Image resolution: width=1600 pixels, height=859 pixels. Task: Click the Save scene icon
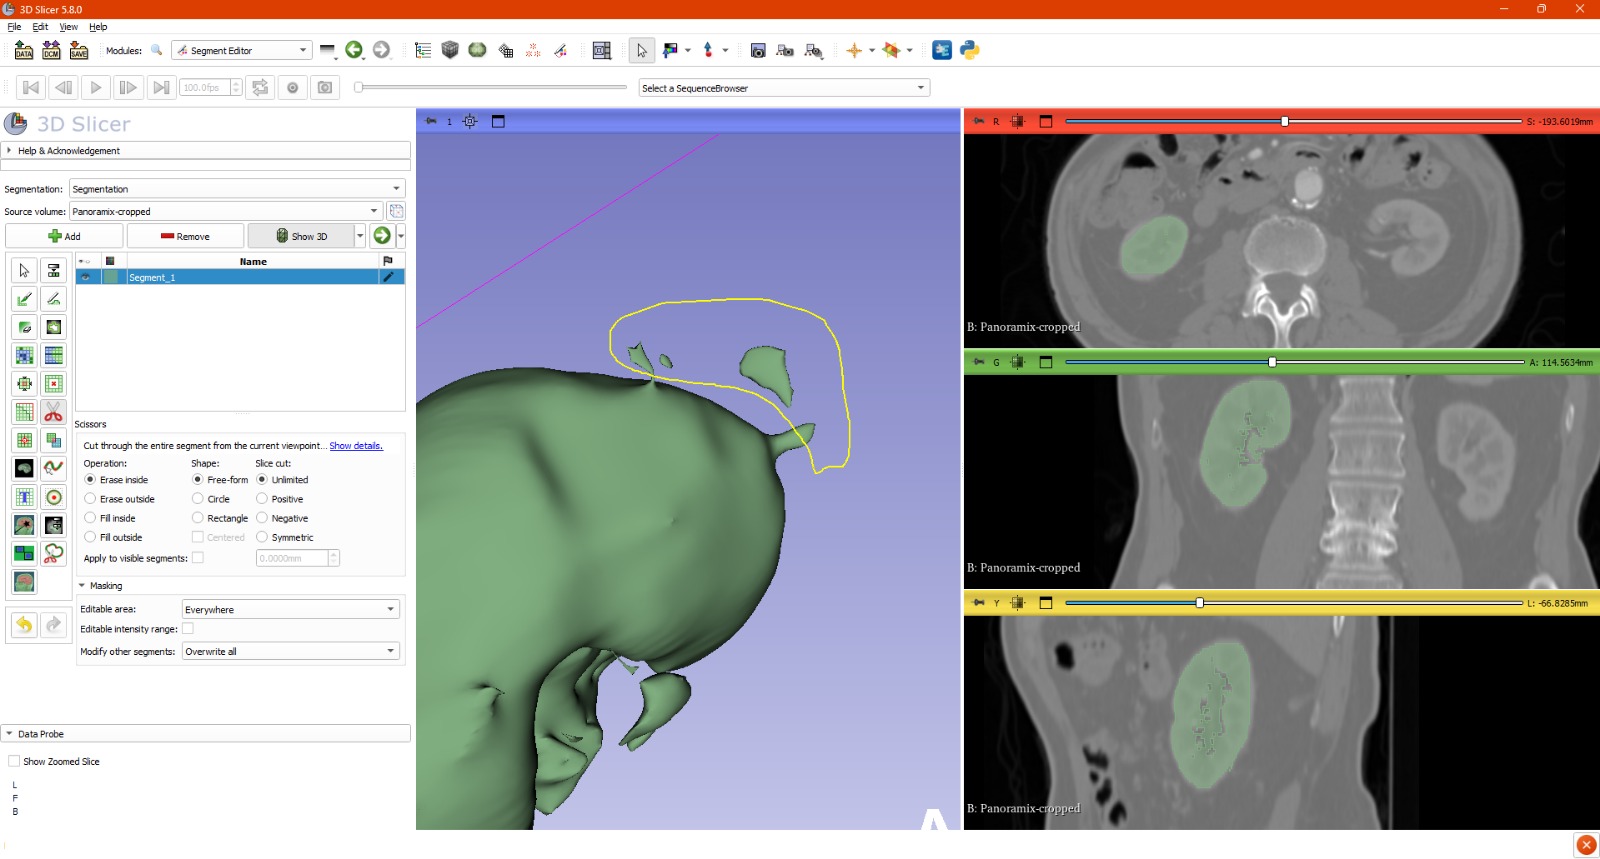coord(79,50)
